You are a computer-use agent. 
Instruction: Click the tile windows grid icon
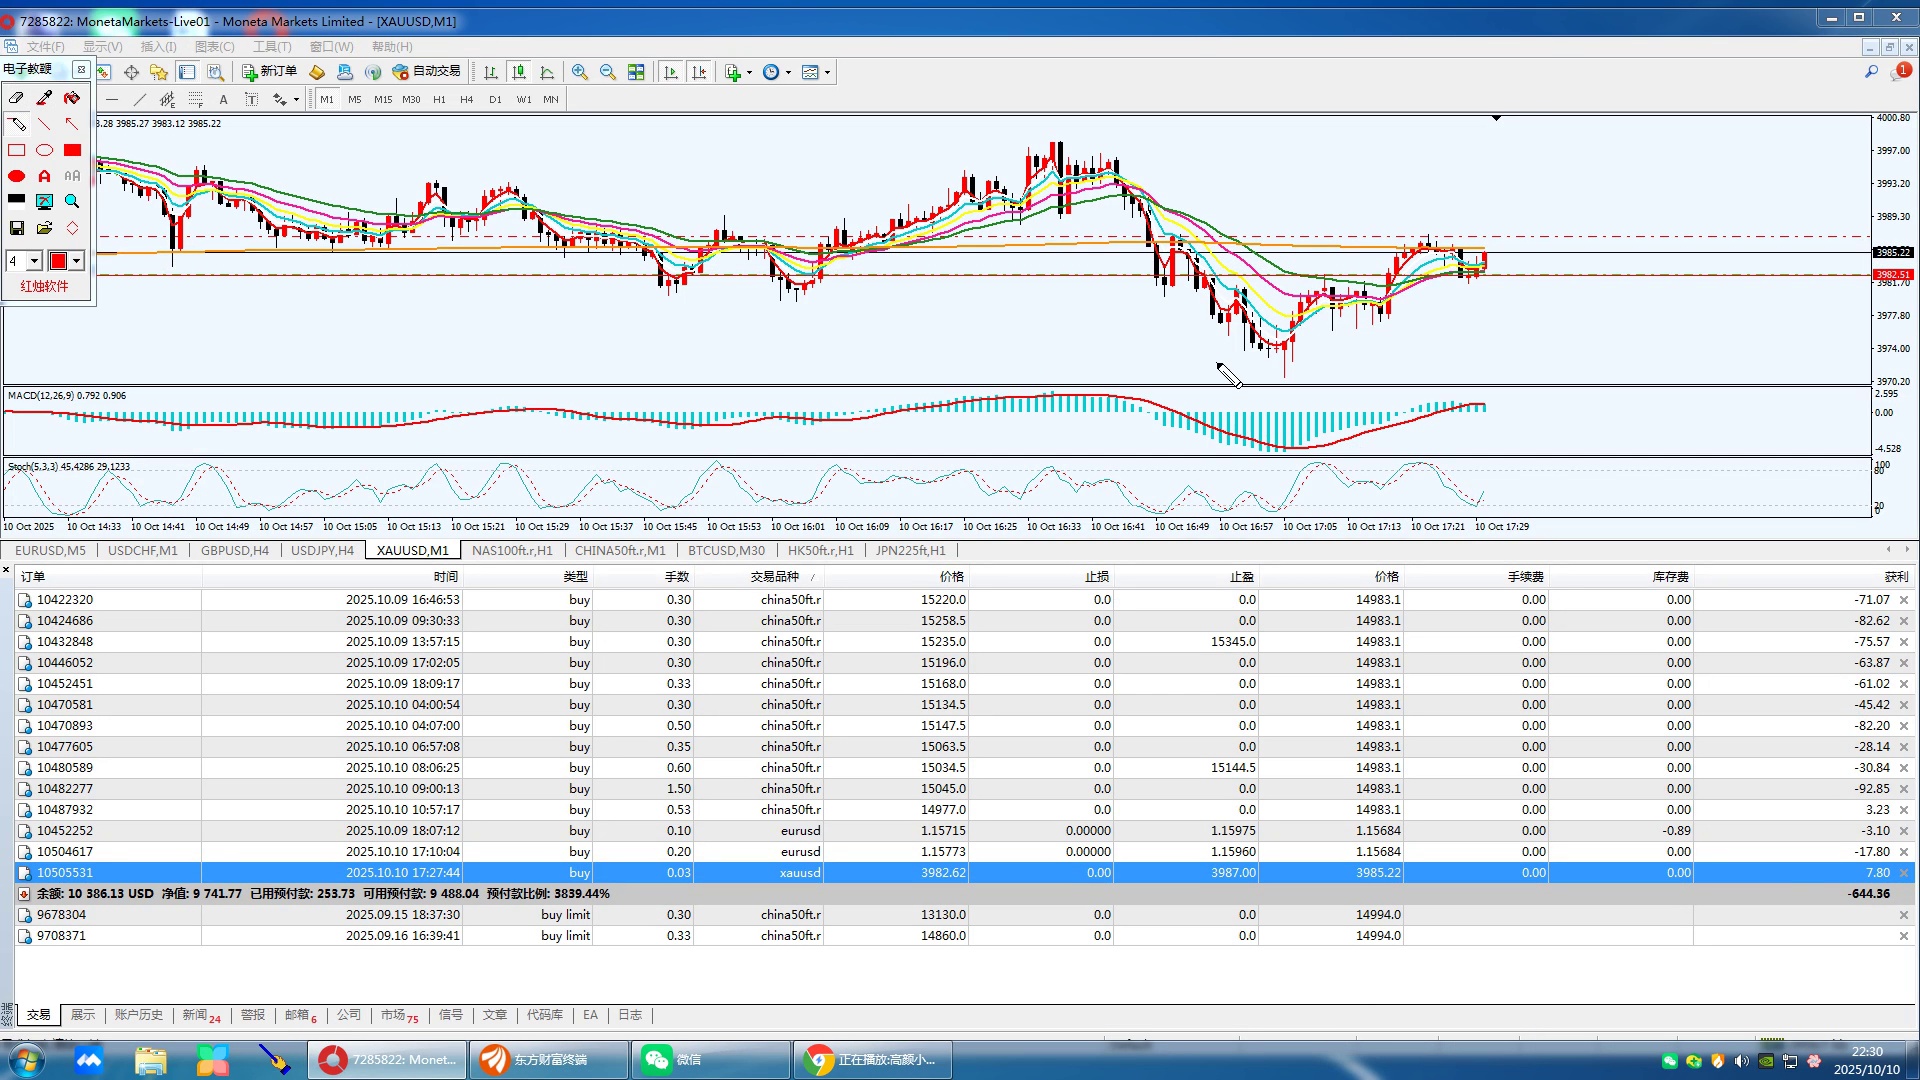point(636,72)
